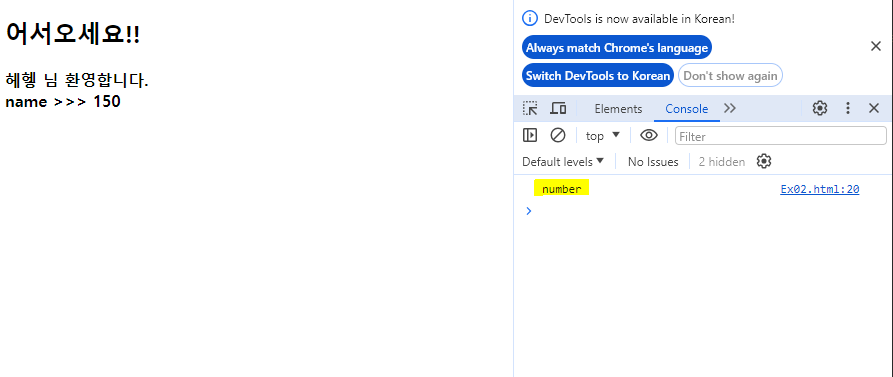Click the Don't show again button
Viewport: 893px width, 377px height.
[x=730, y=75]
